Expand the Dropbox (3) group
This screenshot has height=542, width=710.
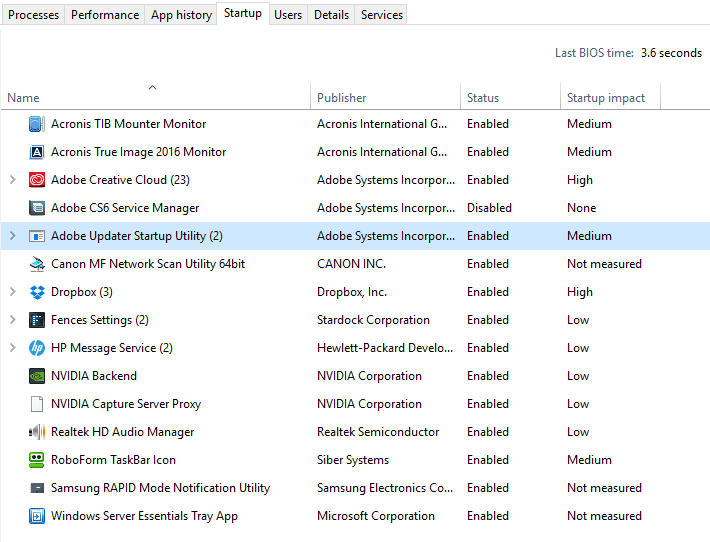(x=13, y=292)
